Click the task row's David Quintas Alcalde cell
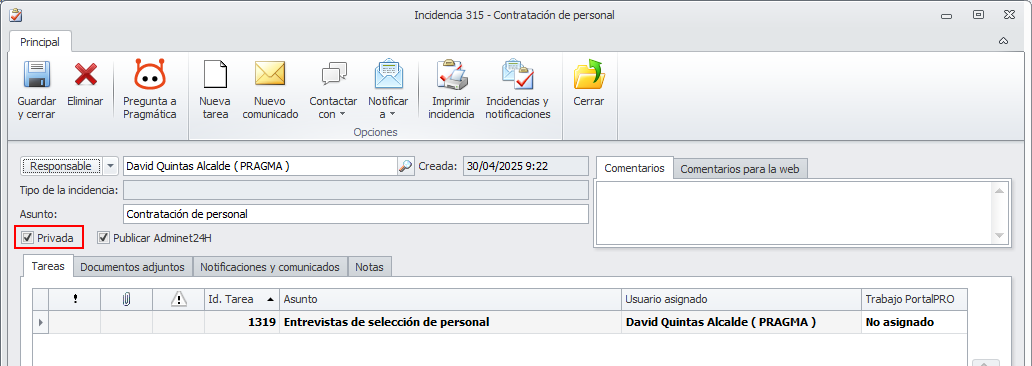Viewport: 1032px width, 366px height. (742, 323)
